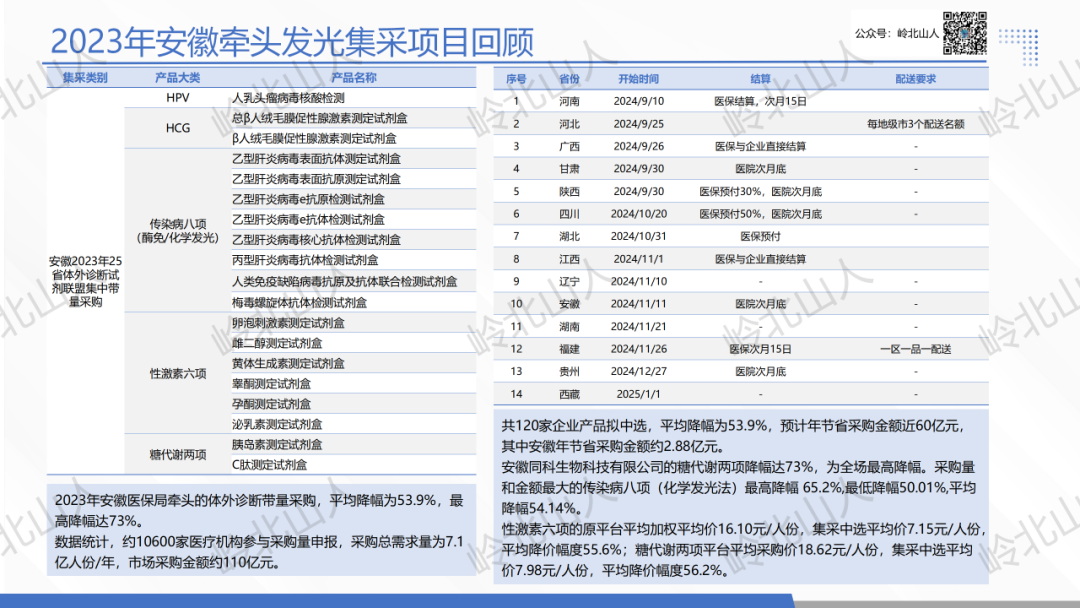Click the 集采类别 column header

84,78
